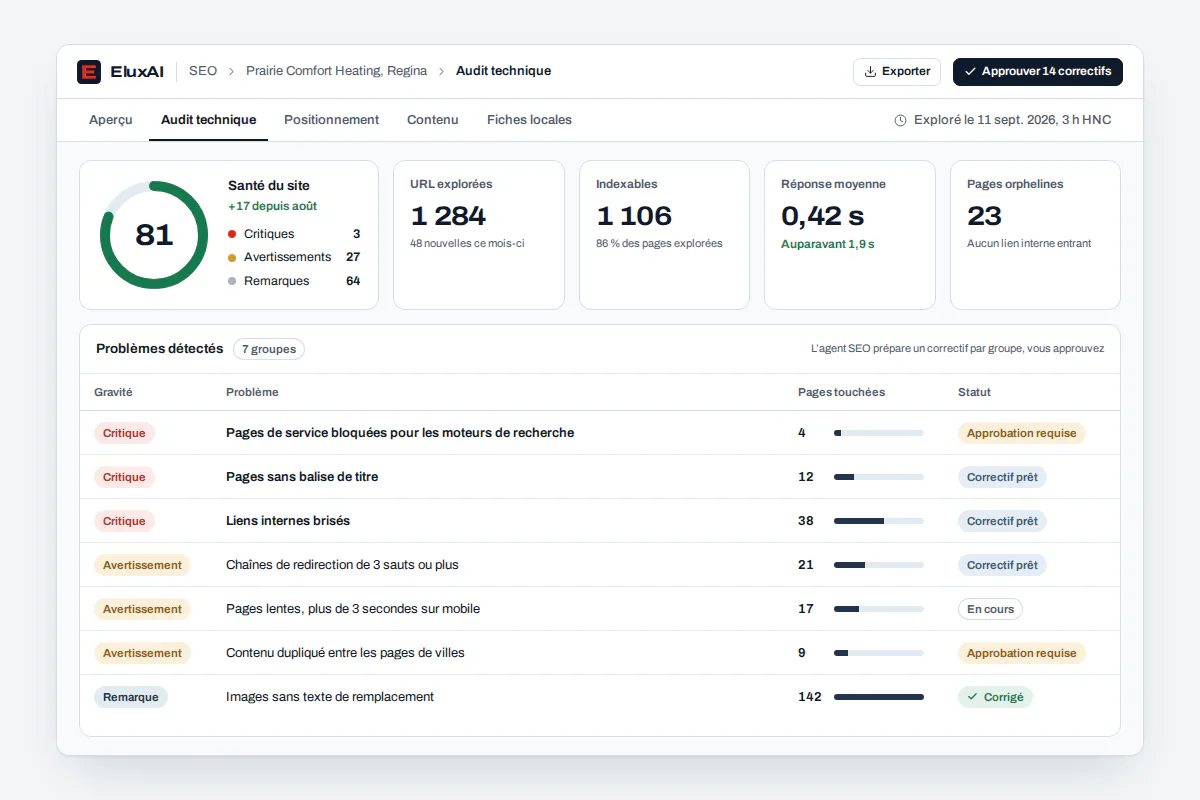Go to the Contenu tab
The width and height of the screenshot is (1200, 800).
[x=433, y=120]
